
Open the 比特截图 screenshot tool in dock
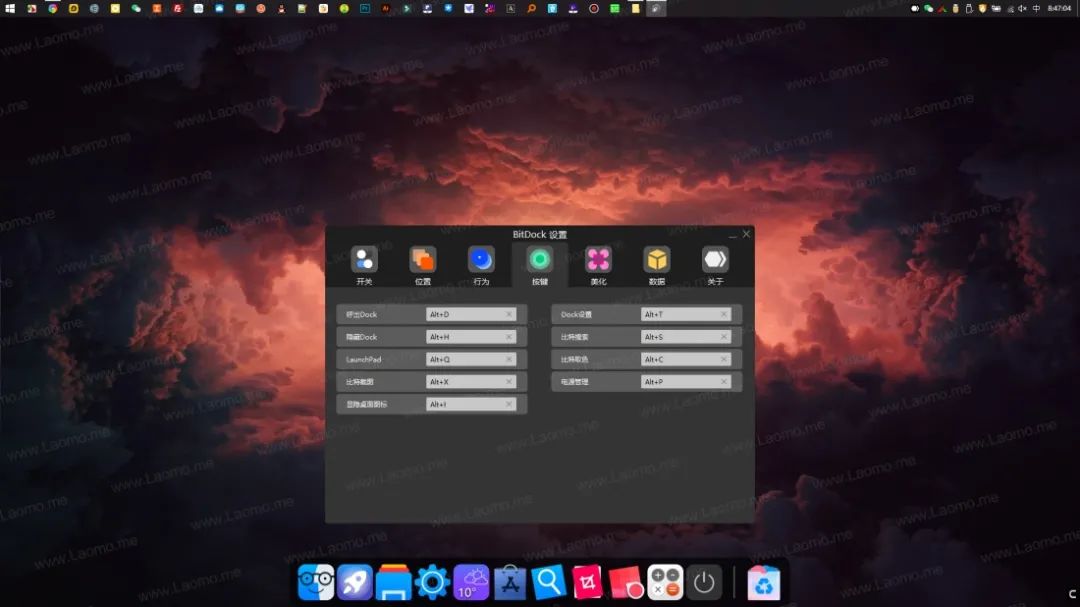click(587, 580)
